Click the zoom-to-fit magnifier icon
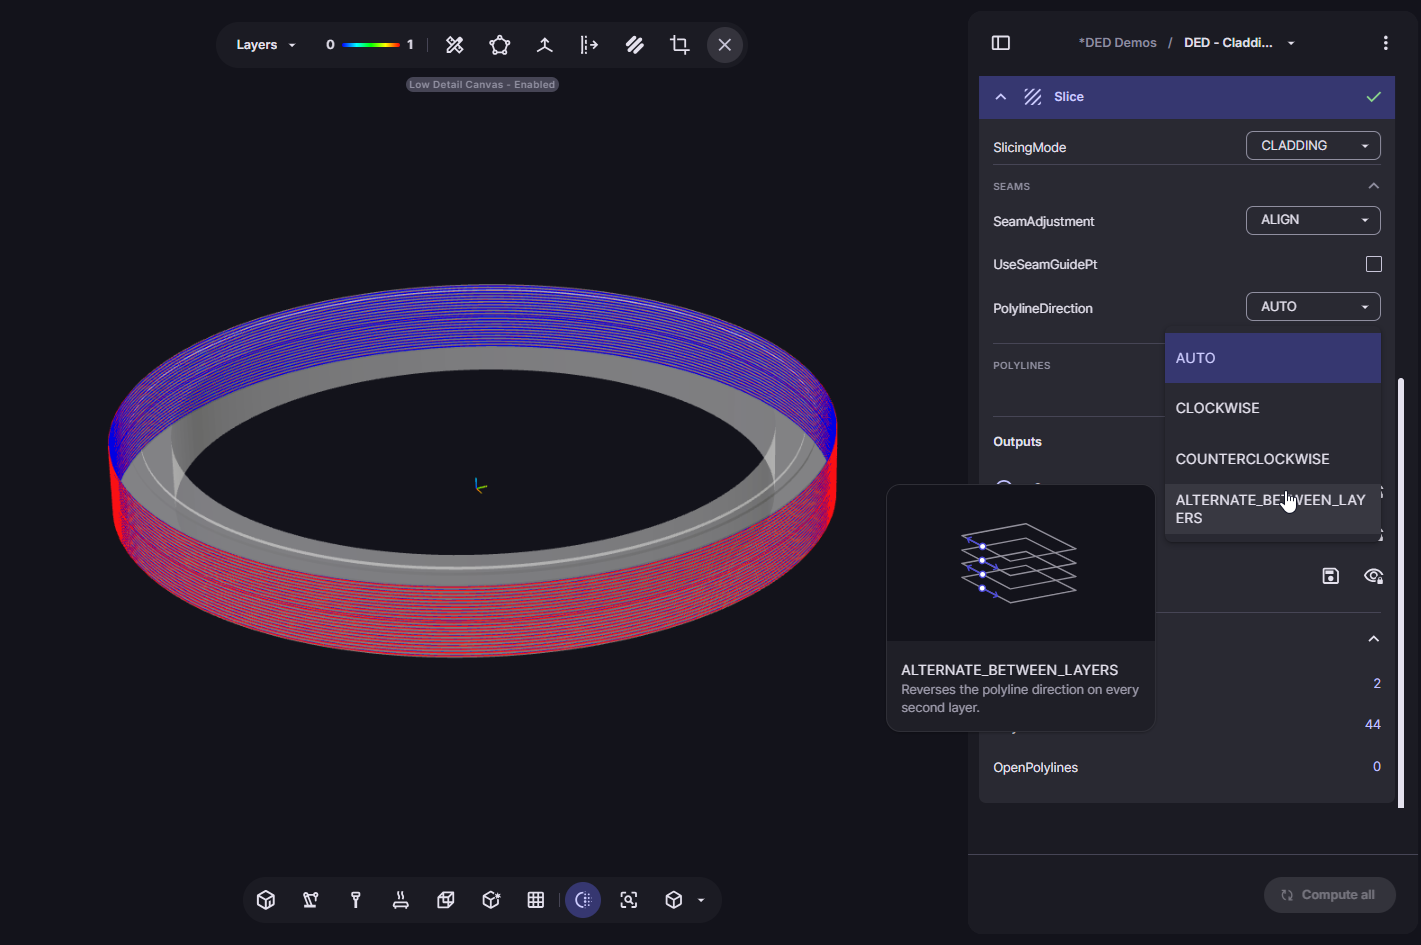The width and height of the screenshot is (1421, 945). 629,900
